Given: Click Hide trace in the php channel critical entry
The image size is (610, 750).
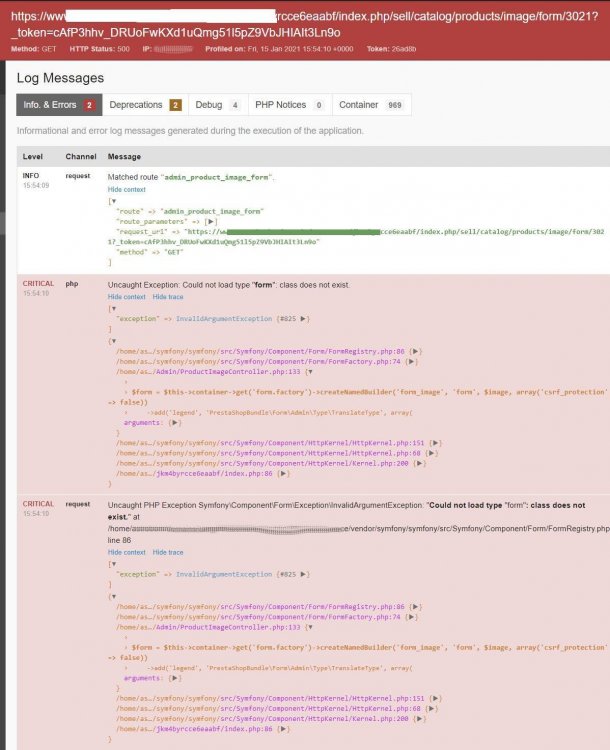Looking at the screenshot, I should point(168,297).
